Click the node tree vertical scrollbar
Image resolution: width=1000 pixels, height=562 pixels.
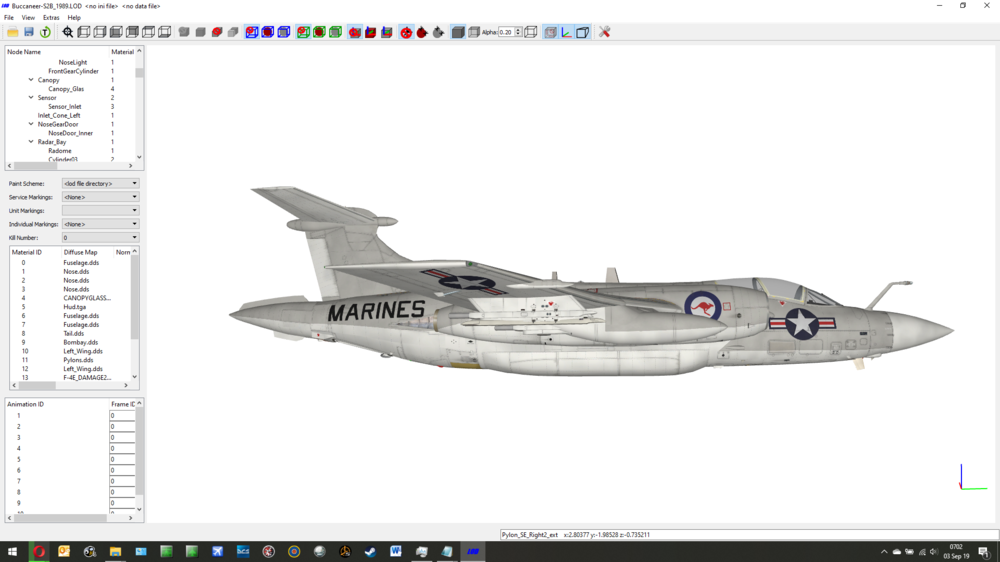(139, 104)
